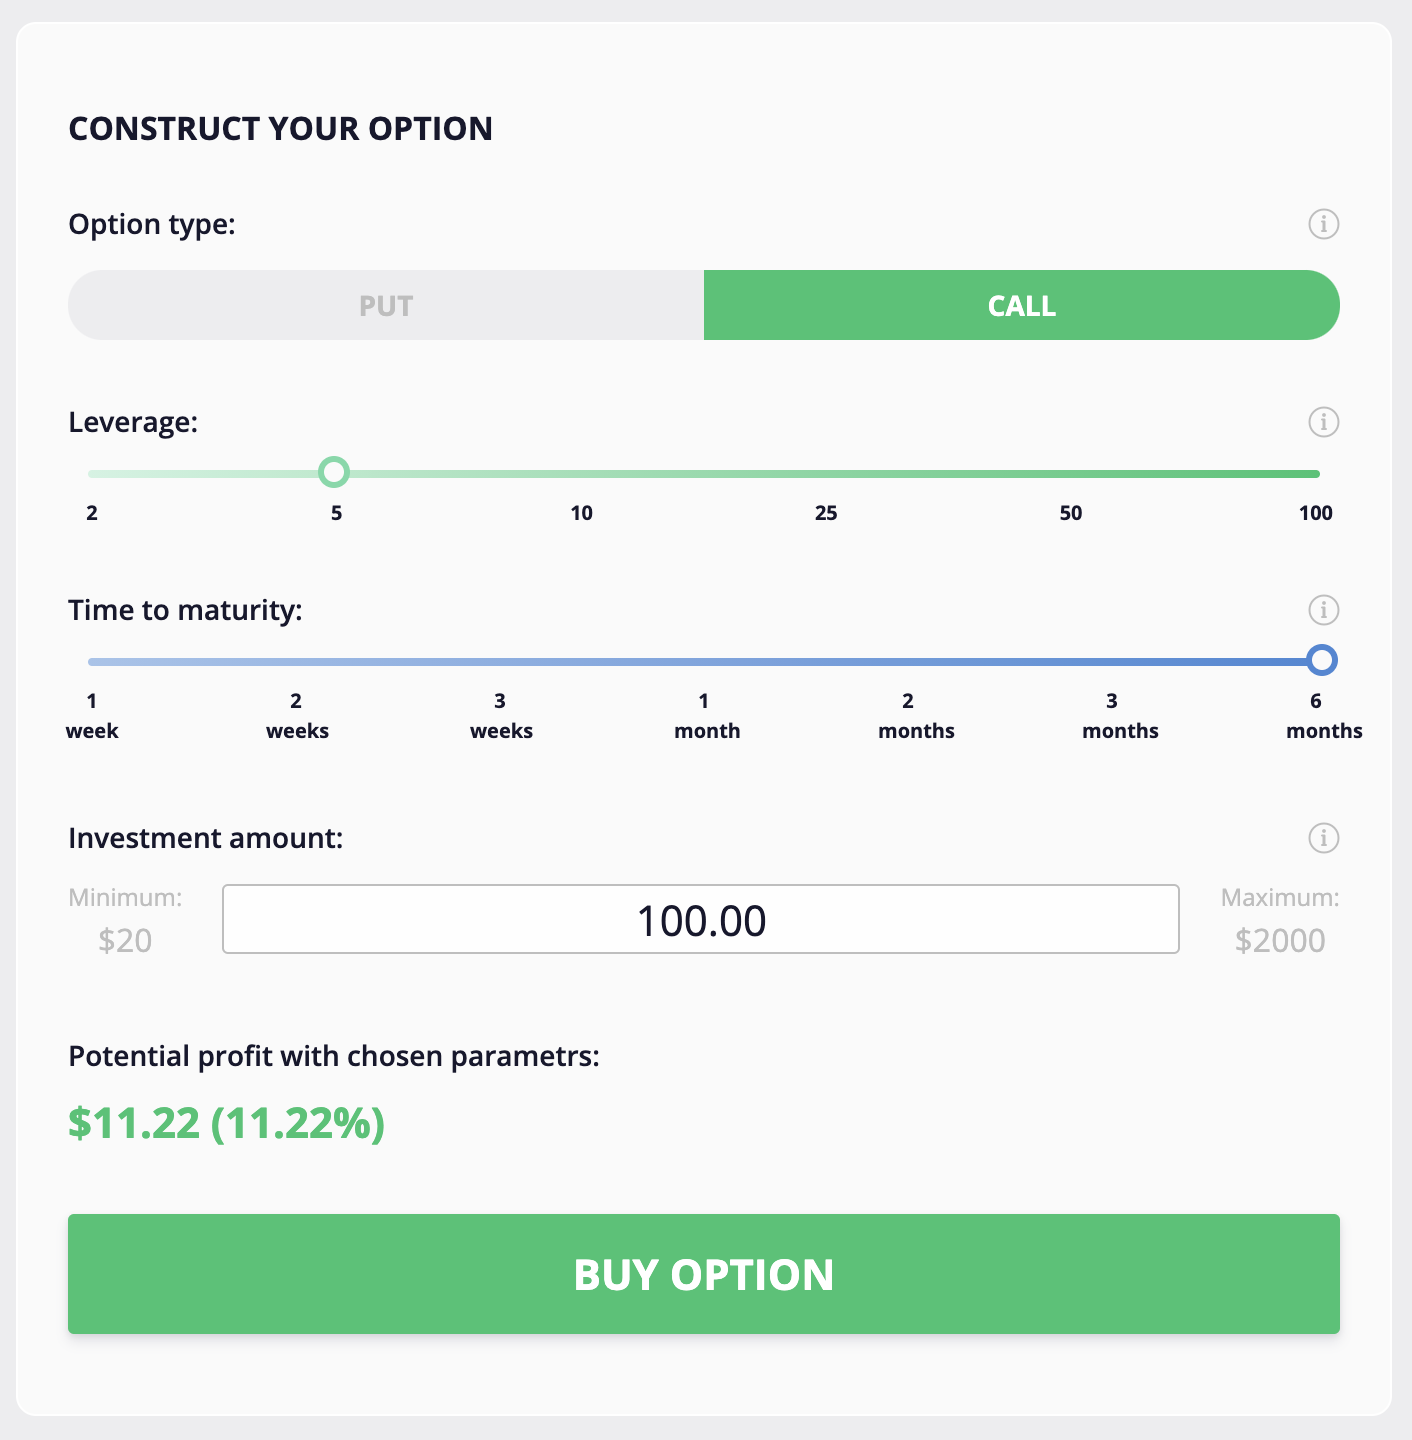Open the Time to maturity info icon
Image resolution: width=1412 pixels, height=1440 pixels.
coord(1323,610)
